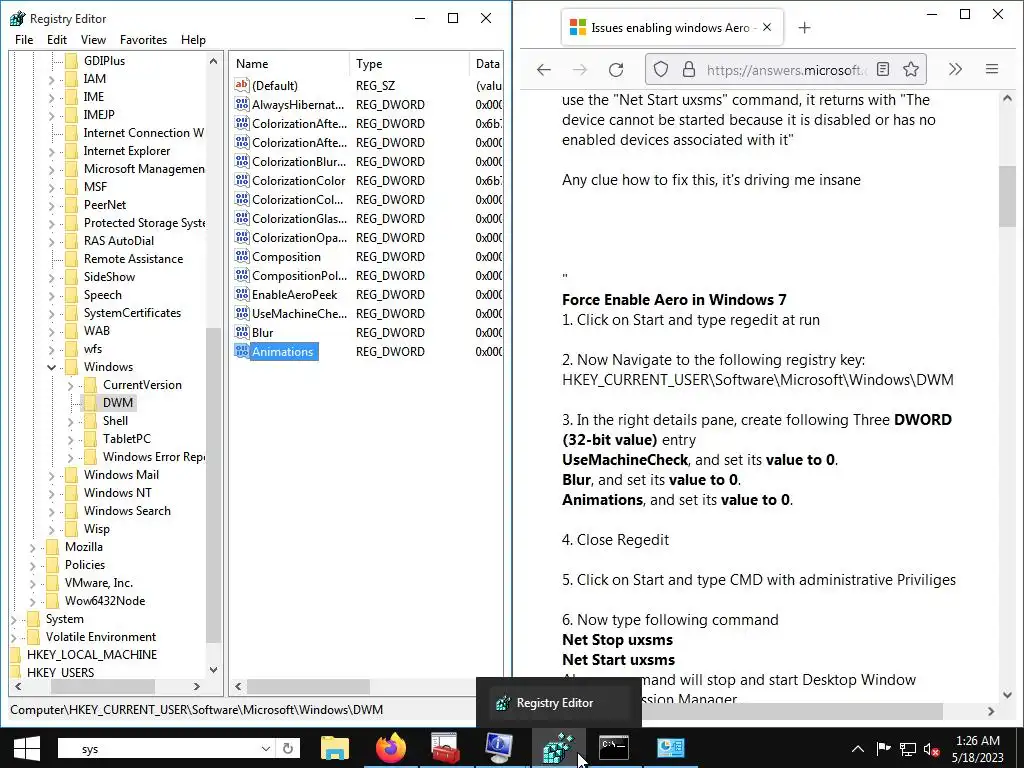1024x768 pixels.
Task: Select the Internet Explorer key
Action: [127, 151]
